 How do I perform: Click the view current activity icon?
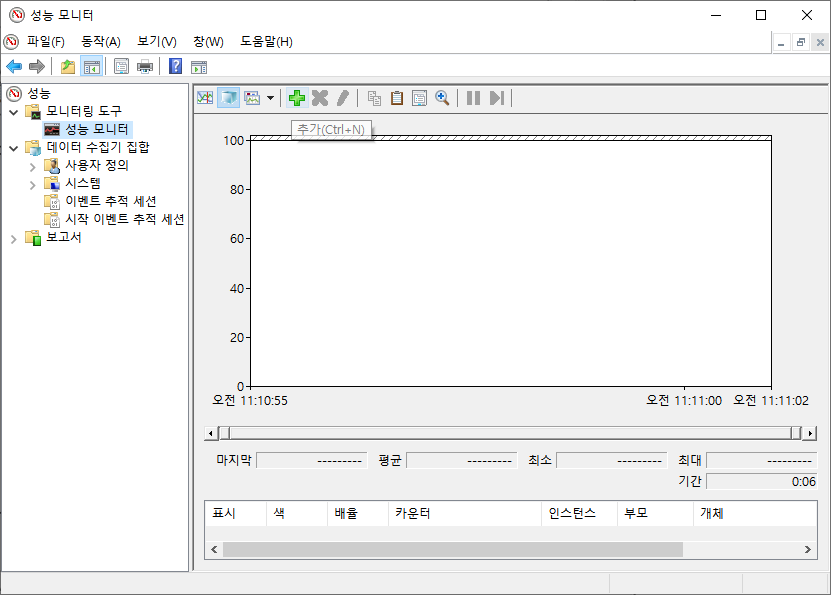click(205, 98)
